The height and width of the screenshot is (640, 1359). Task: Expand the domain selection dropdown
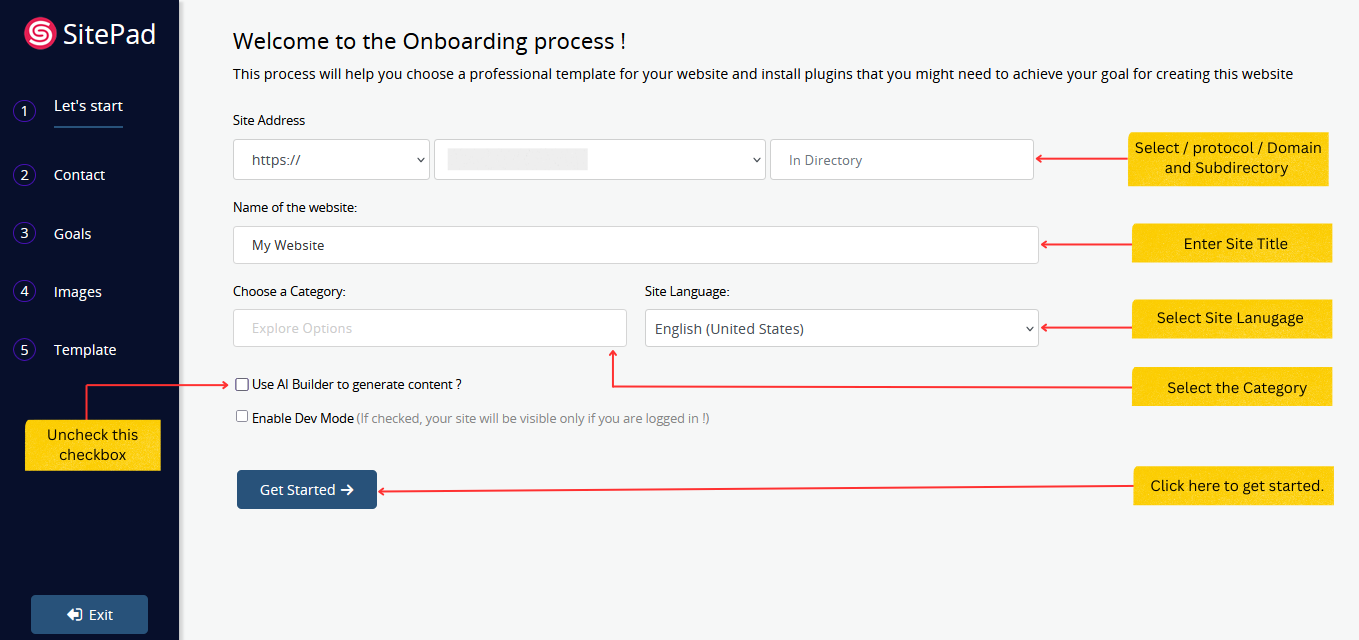pos(599,160)
